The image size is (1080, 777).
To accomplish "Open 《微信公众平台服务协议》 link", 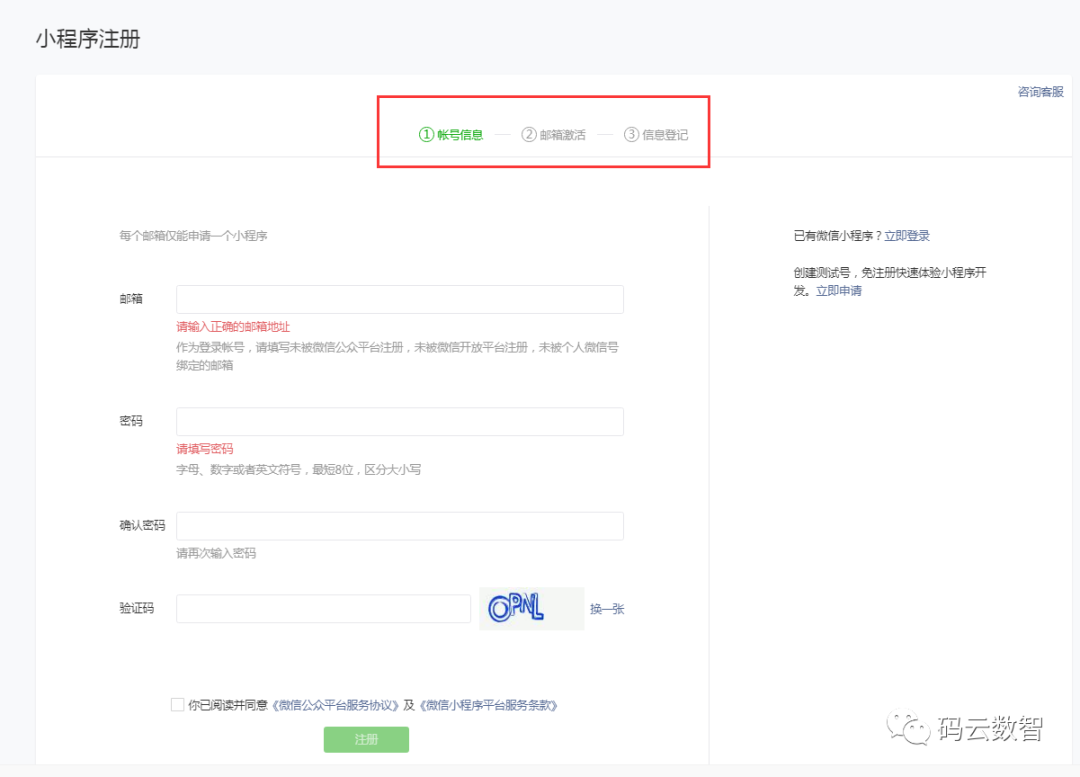I will 335,705.
